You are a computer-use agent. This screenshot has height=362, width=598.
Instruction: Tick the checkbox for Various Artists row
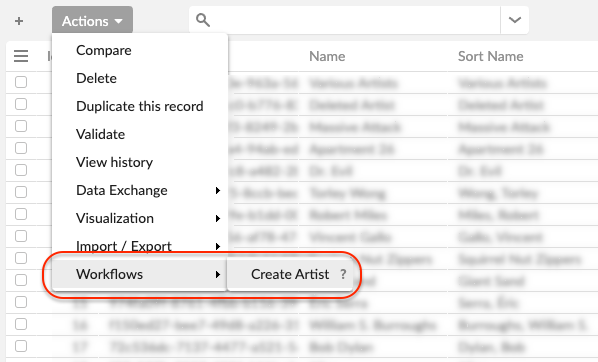coord(21,82)
